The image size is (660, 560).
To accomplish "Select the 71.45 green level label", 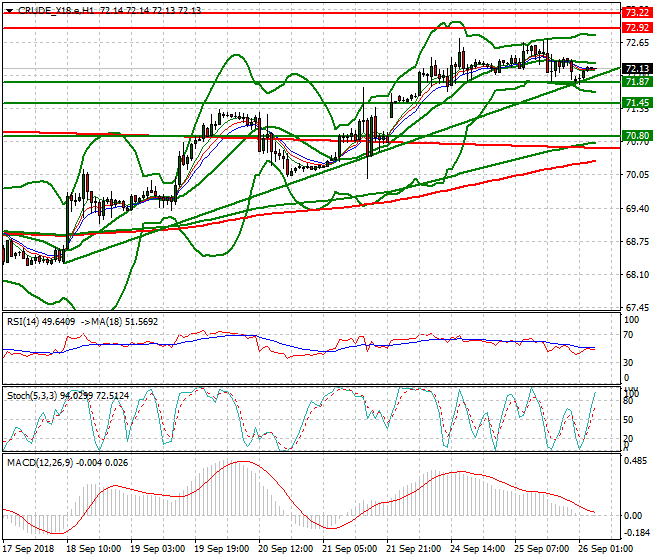I will click(x=637, y=103).
